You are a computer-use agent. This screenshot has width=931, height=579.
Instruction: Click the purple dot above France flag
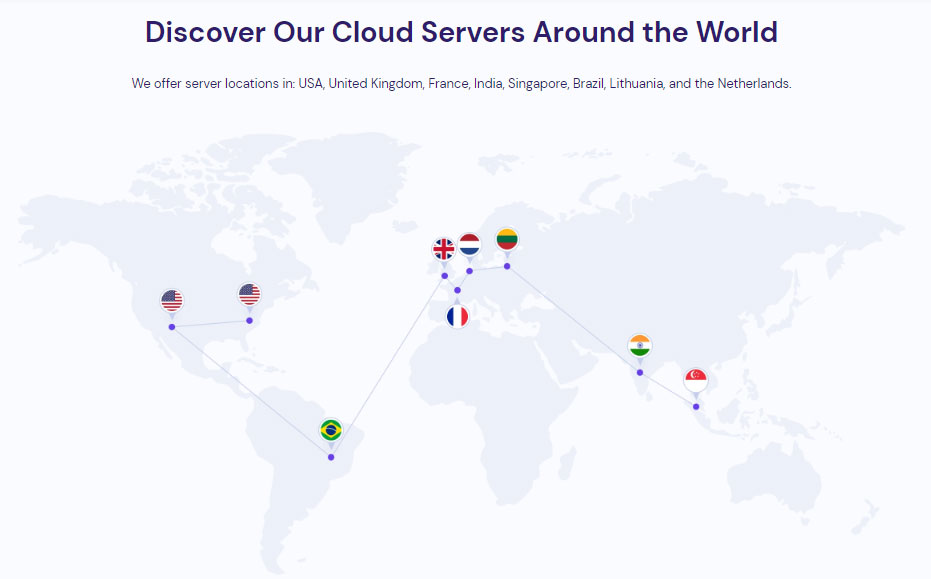[x=457, y=290]
